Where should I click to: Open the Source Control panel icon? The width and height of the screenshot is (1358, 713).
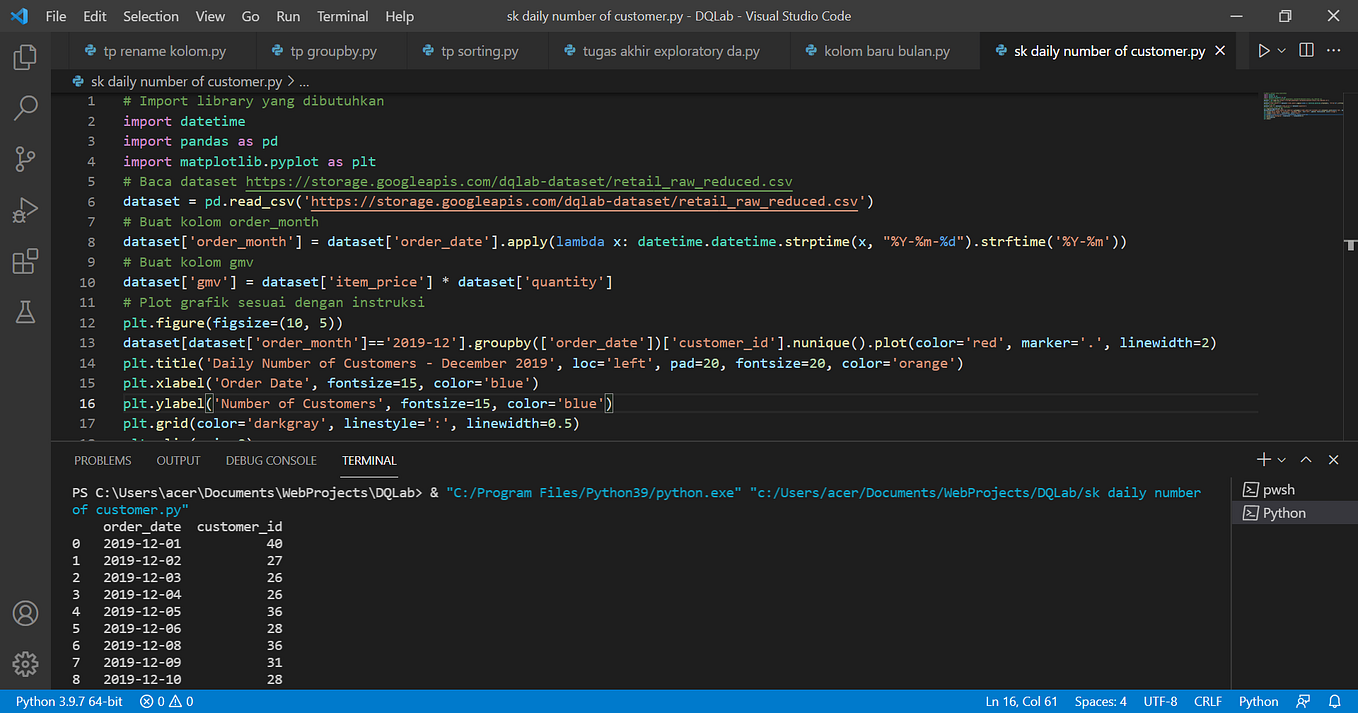point(25,158)
